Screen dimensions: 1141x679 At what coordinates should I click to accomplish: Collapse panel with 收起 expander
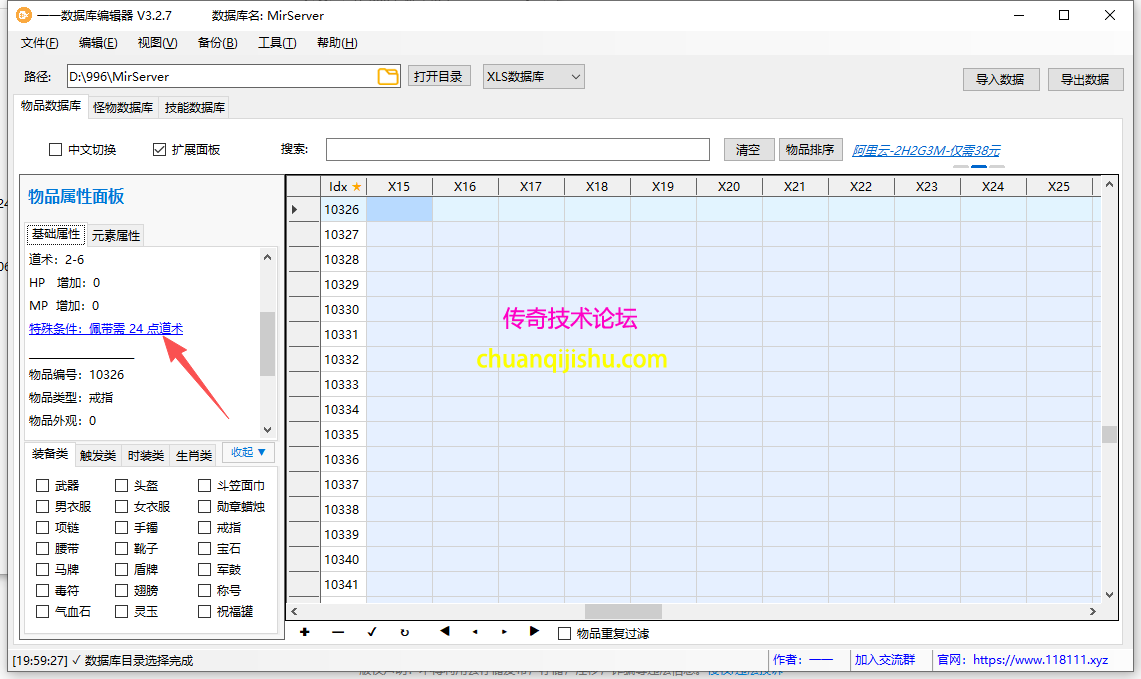[247, 453]
